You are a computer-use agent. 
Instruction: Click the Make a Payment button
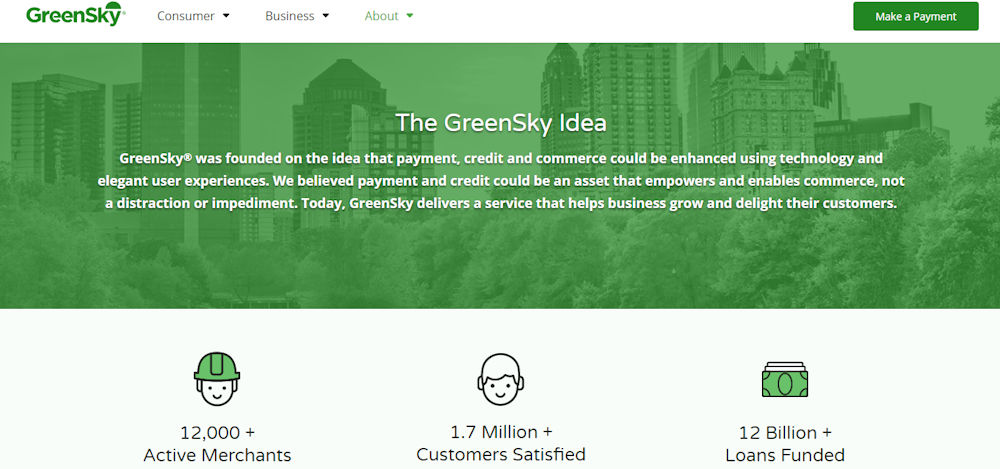[x=916, y=16]
